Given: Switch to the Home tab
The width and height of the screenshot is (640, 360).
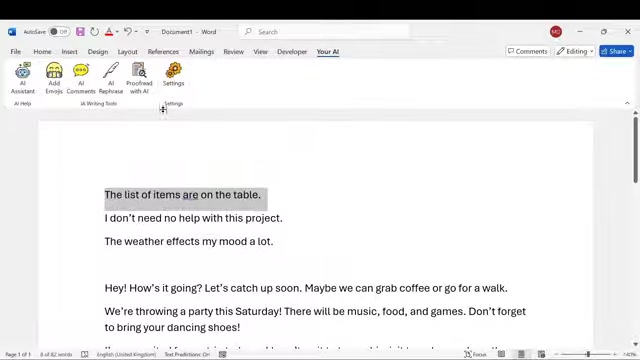Looking at the screenshot, I should coord(42,51).
